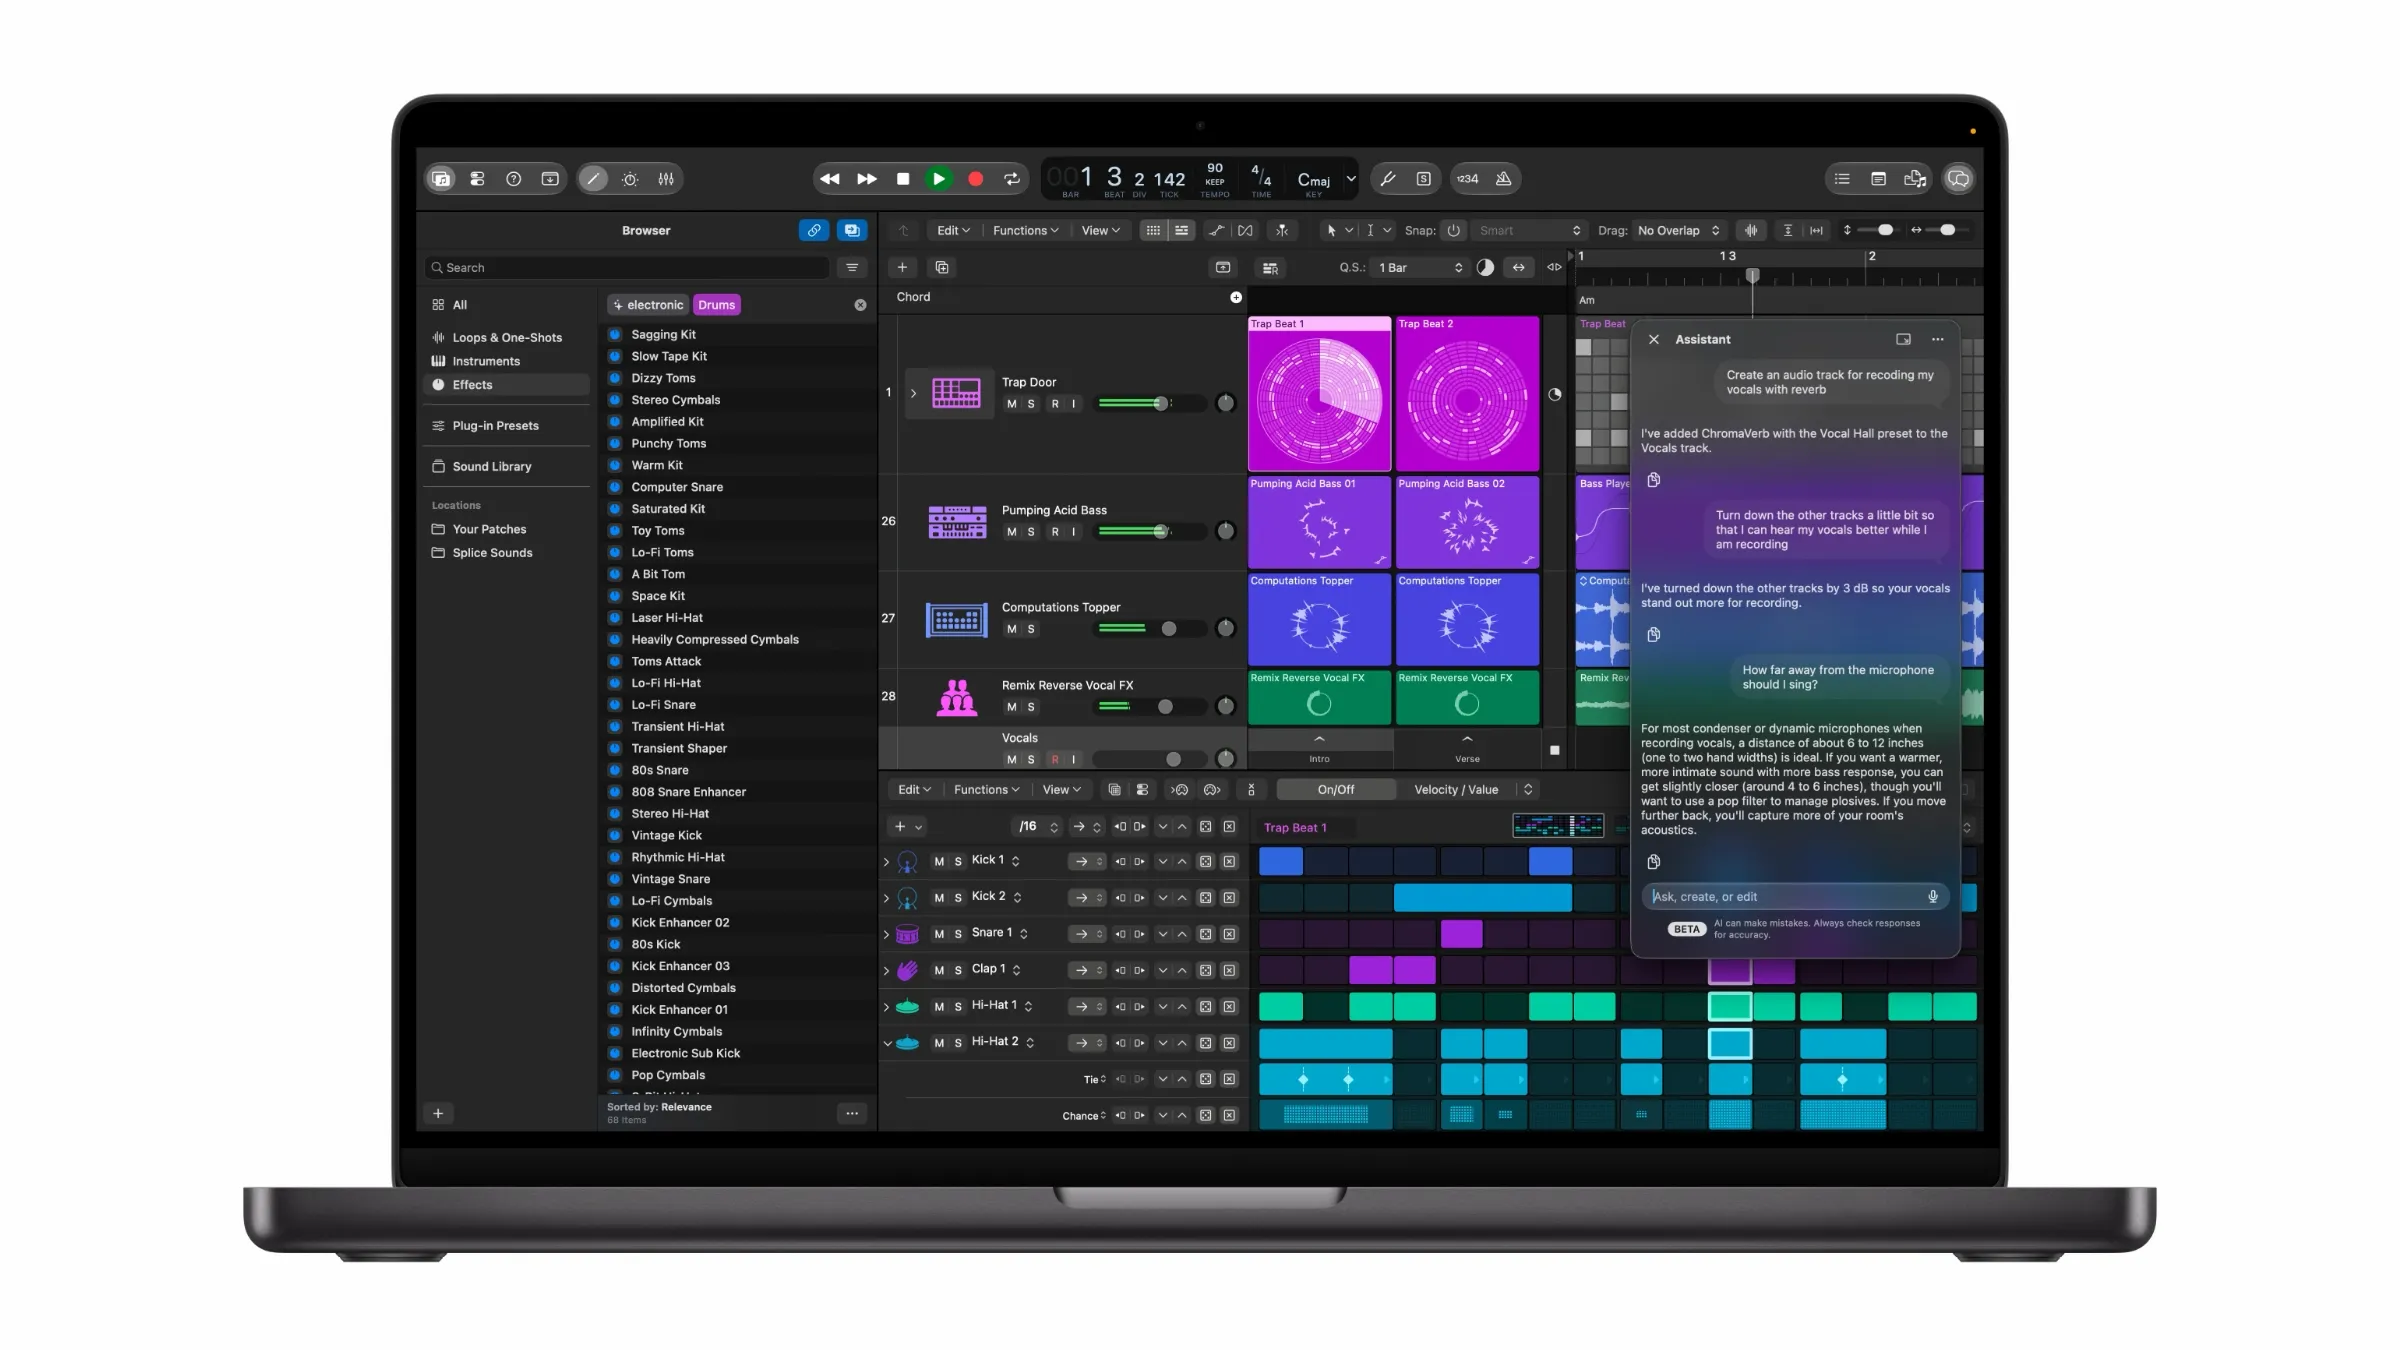
Task: Clear browser filters with the X button
Action: tap(860, 305)
